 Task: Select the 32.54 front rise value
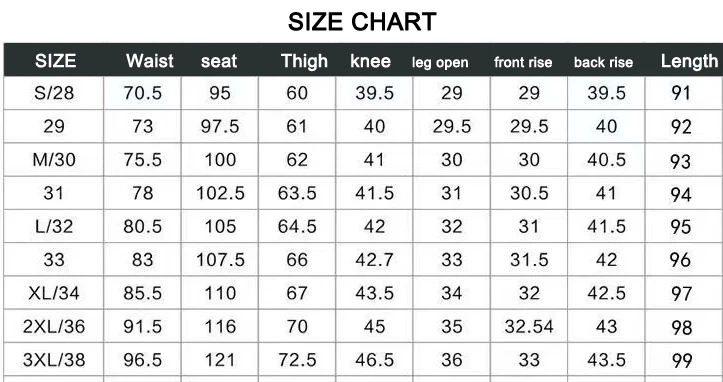pyautogui.click(x=529, y=327)
